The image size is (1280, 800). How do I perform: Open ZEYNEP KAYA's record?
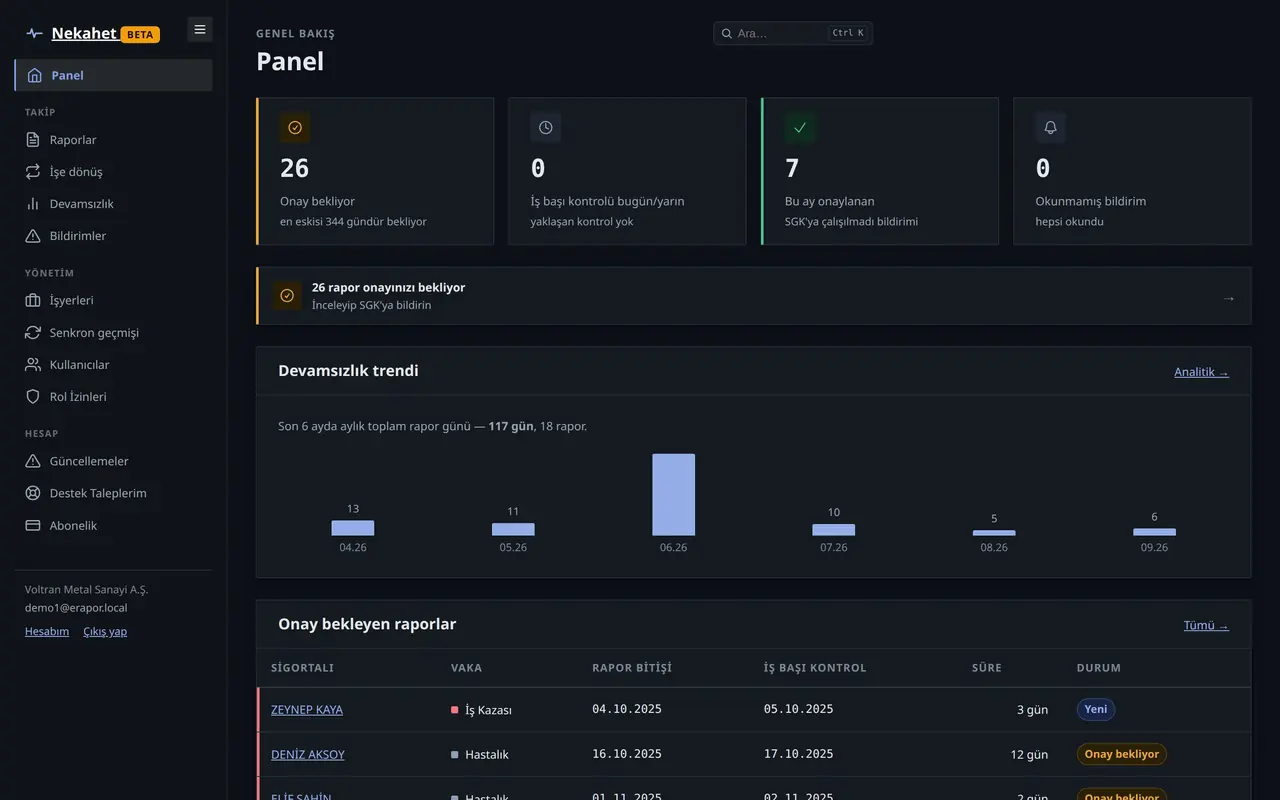307,710
